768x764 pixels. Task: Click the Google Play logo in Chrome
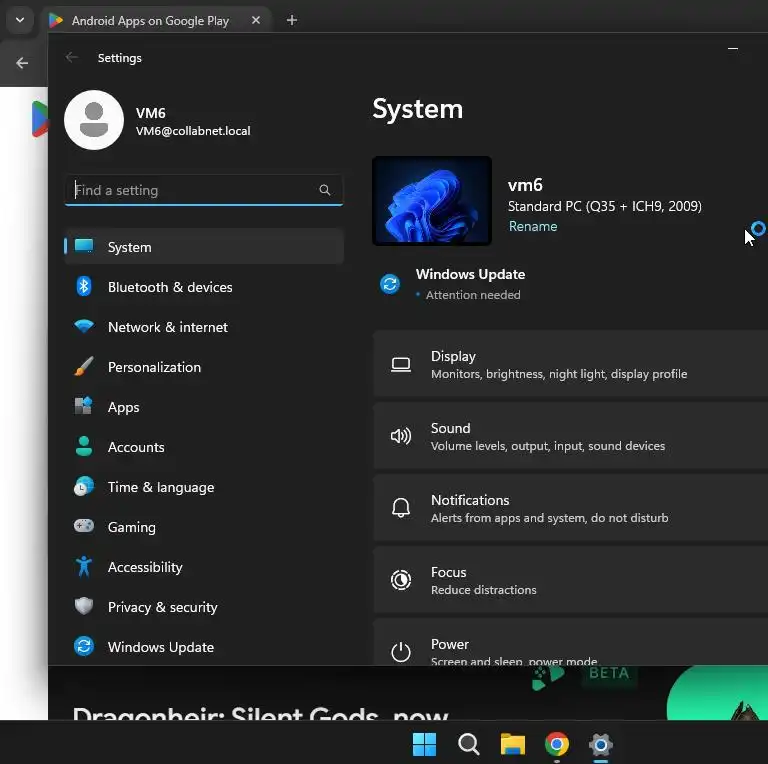[40, 119]
